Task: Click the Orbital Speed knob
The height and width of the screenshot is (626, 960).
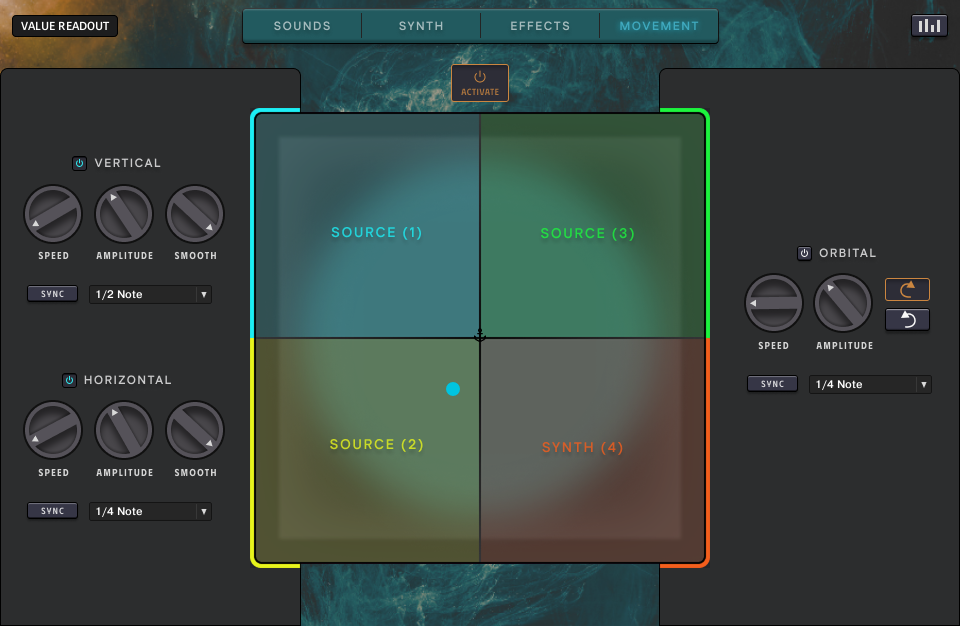Action: (773, 303)
